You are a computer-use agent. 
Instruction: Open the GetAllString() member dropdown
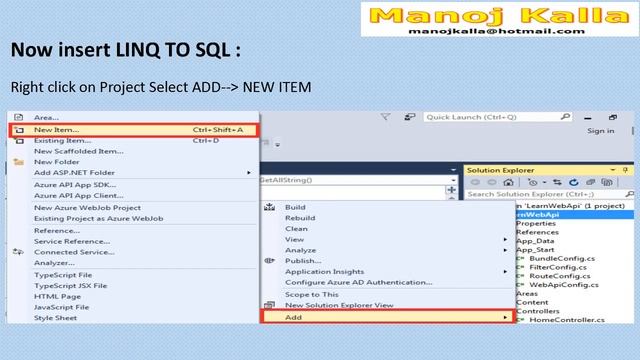453,180
